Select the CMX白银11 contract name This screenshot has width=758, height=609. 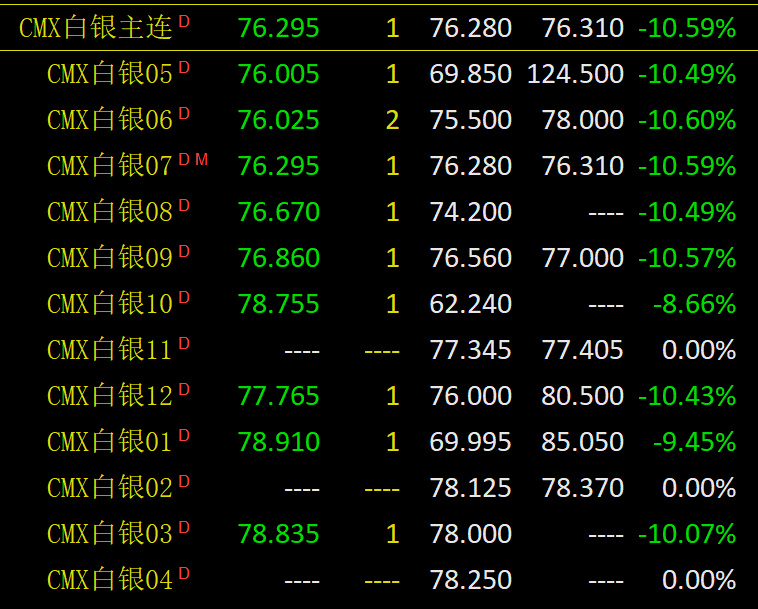[x=110, y=349]
